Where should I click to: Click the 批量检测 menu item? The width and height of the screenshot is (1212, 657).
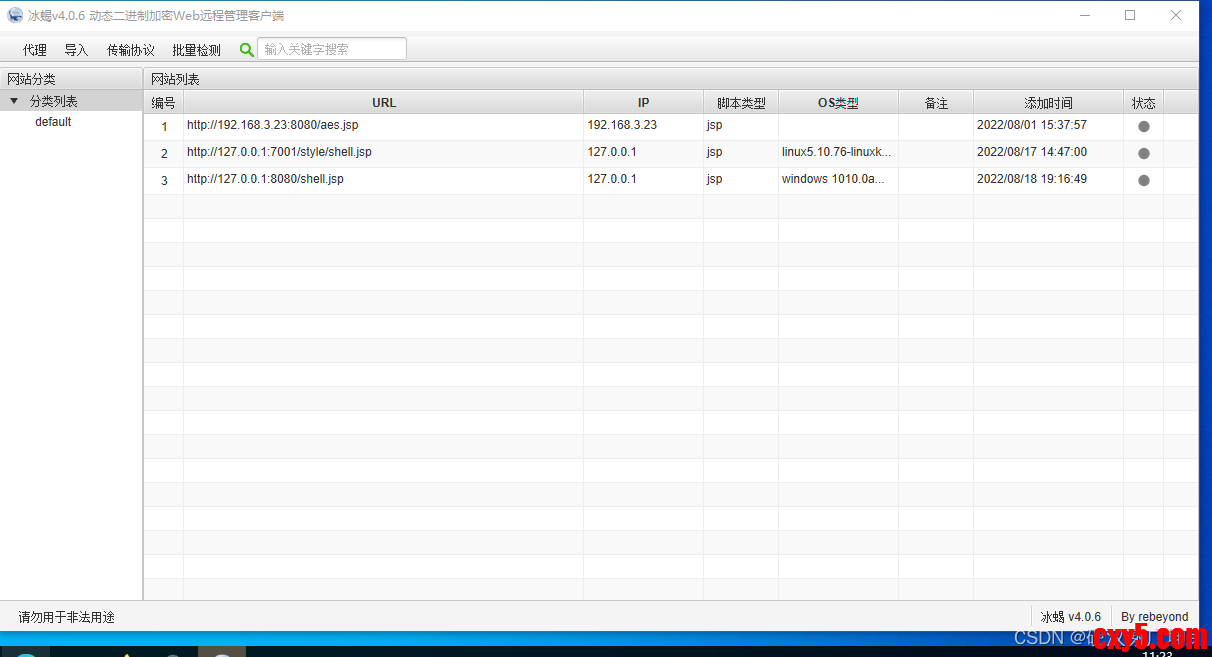coord(196,50)
